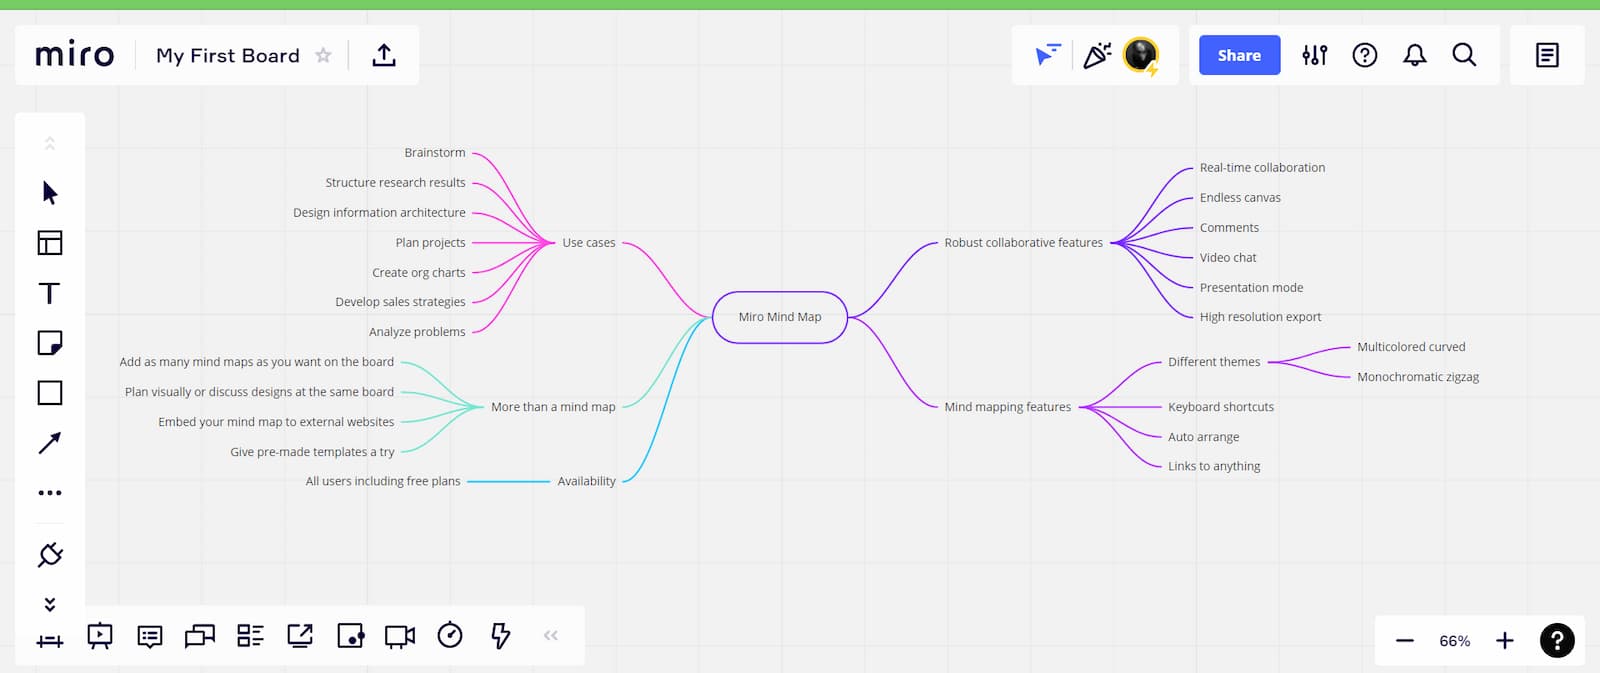Open the user avatar profile
The height and width of the screenshot is (673, 1600).
pyautogui.click(x=1141, y=55)
